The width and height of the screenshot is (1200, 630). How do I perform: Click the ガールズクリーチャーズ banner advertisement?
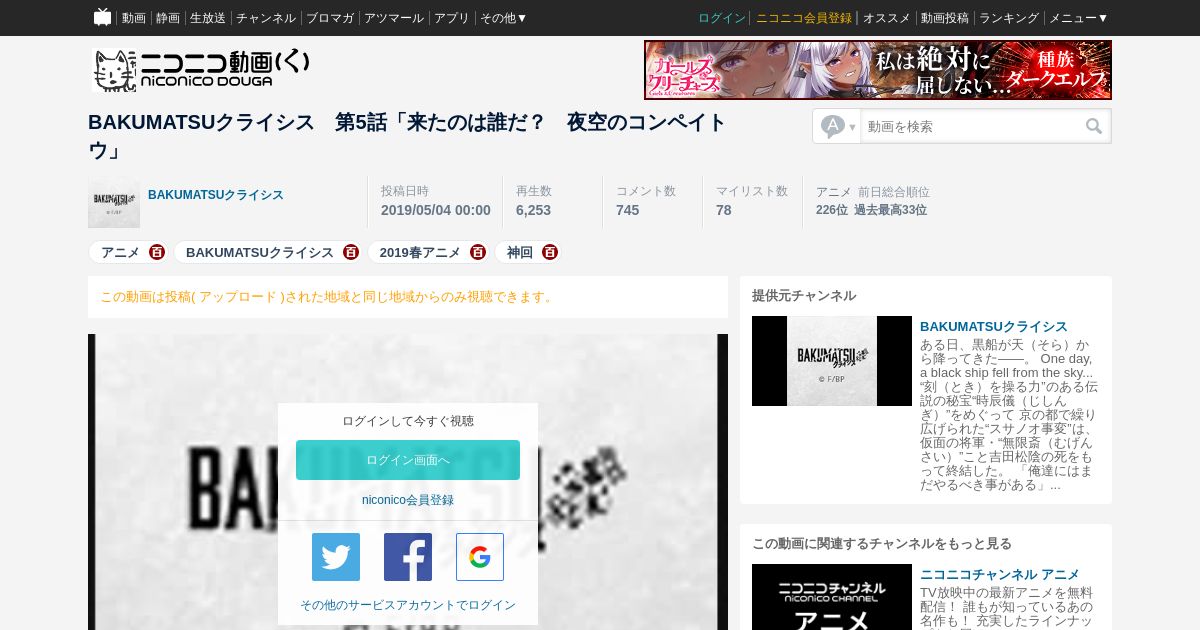(x=878, y=70)
